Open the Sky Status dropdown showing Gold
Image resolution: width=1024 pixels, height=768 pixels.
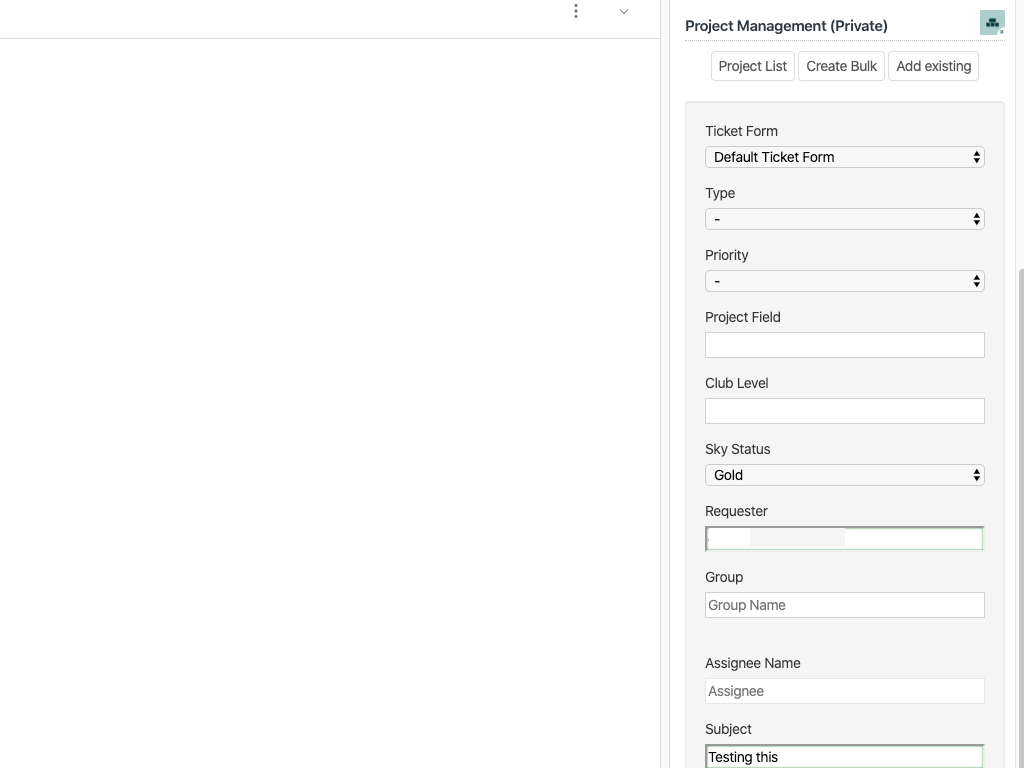844,475
